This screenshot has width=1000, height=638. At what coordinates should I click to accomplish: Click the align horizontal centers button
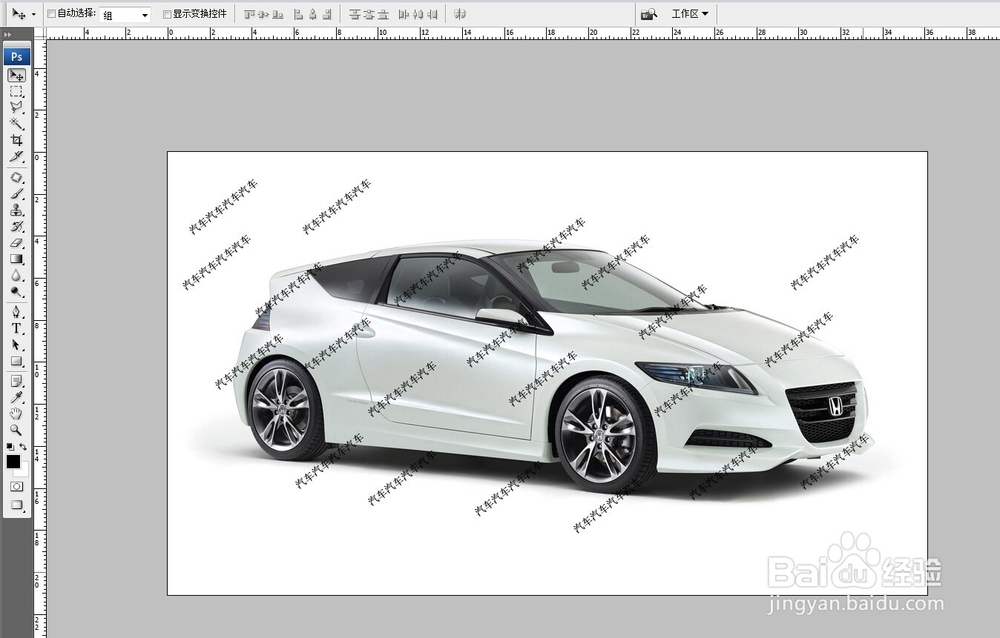pos(312,15)
